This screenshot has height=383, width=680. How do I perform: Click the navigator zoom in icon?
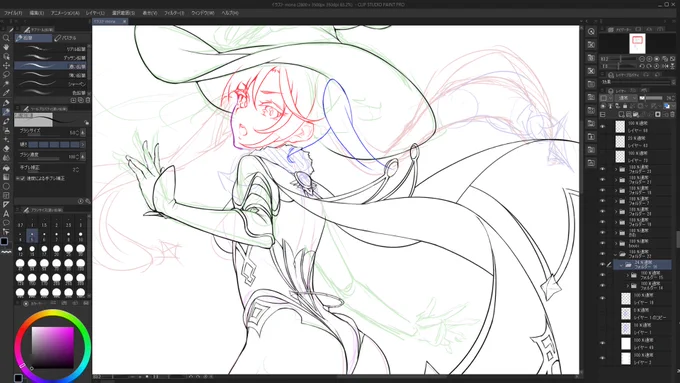(x=649, y=59)
